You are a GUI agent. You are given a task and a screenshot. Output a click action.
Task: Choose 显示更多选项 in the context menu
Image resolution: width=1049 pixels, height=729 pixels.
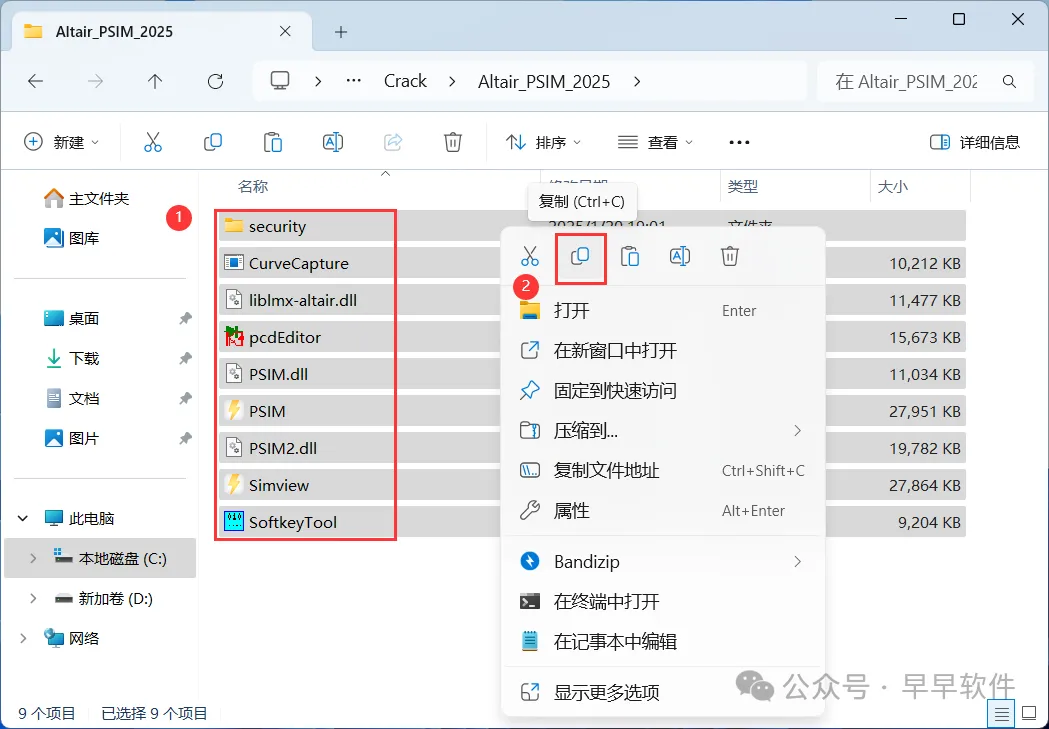[663, 692]
